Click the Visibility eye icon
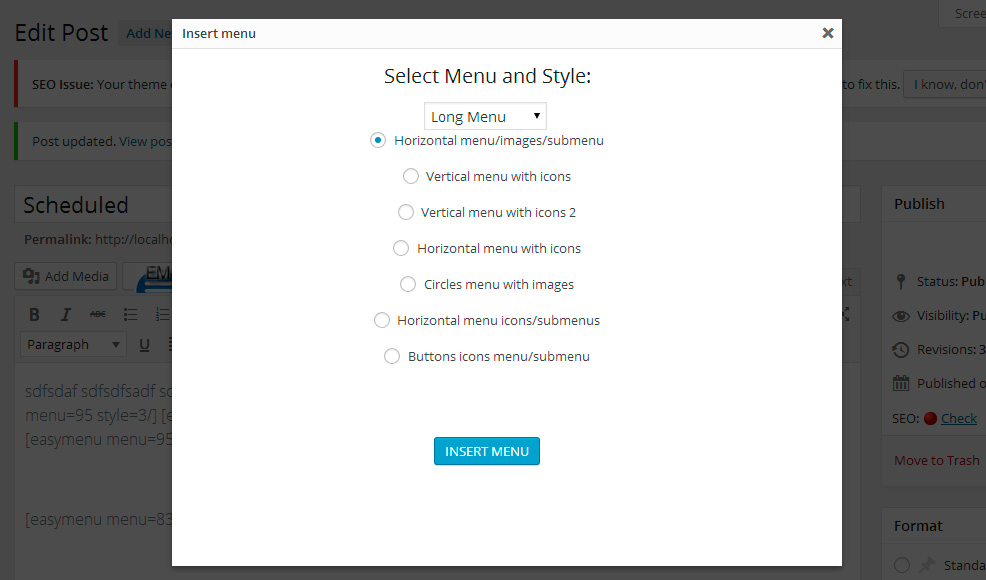The image size is (986, 580). pyautogui.click(x=900, y=316)
